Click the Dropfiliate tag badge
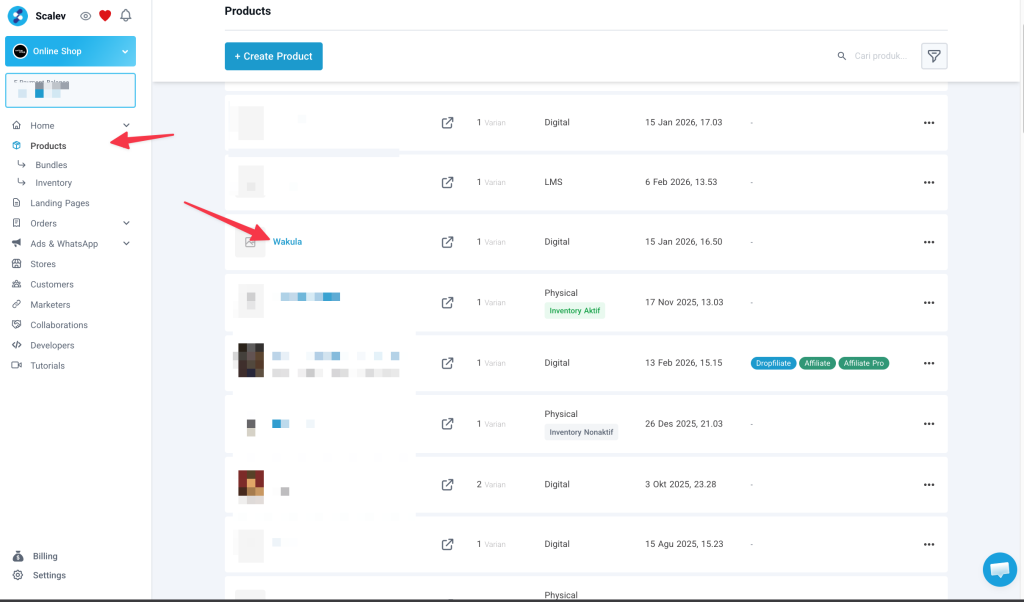Viewport: 1024px width, 602px height. [x=772, y=363]
